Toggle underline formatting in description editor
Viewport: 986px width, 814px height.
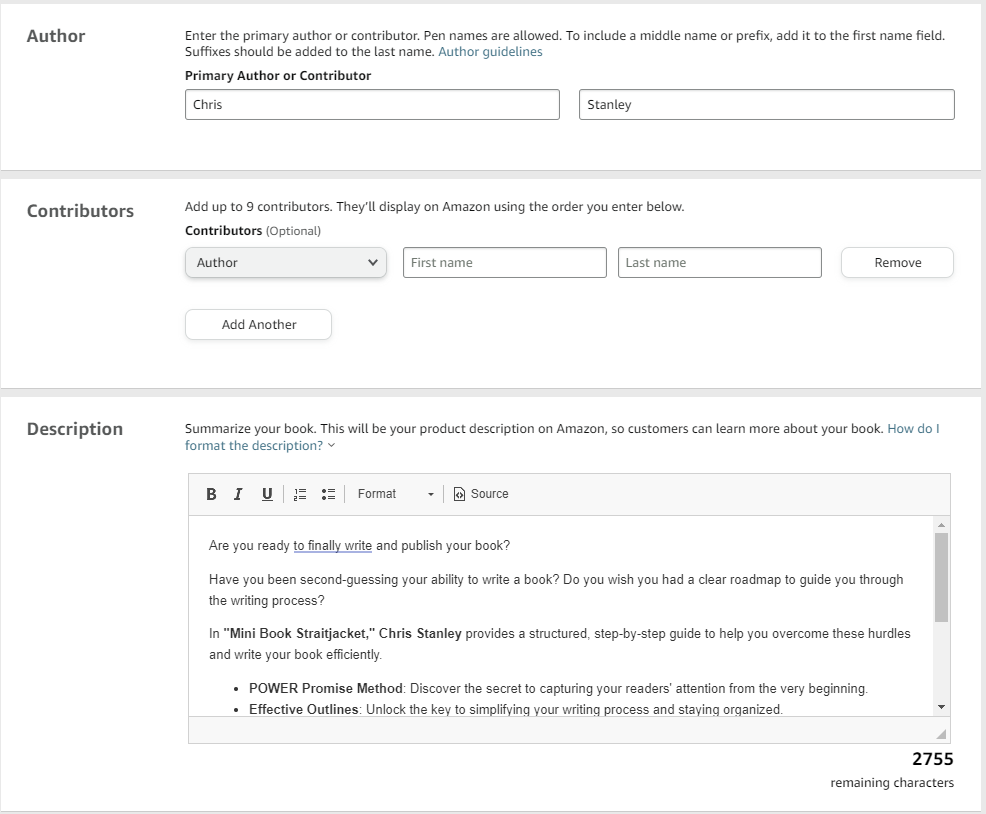pyautogui.click(x=267, y=494)
